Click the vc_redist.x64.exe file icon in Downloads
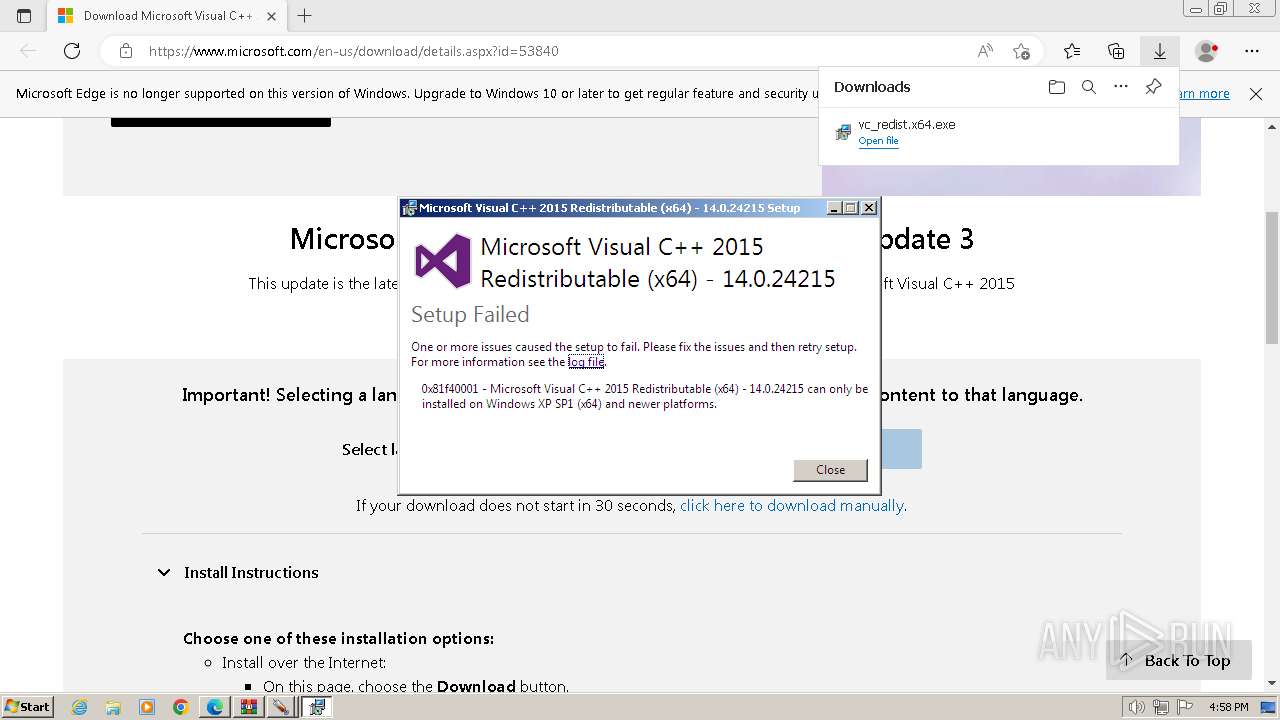1280x720 pixels. [x=843, y=132]
